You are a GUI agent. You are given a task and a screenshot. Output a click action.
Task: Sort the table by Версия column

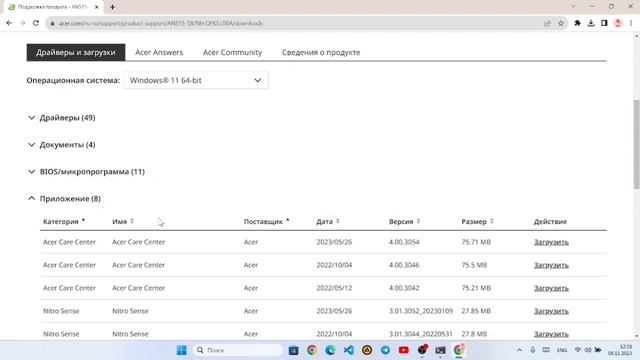point(404,222)
